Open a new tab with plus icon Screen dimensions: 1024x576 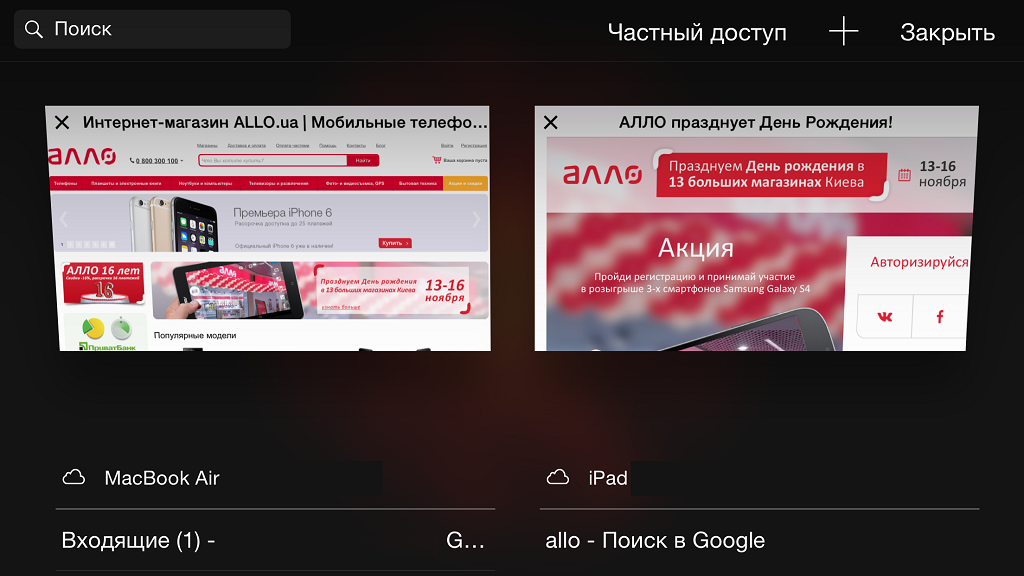pos(843,31)
